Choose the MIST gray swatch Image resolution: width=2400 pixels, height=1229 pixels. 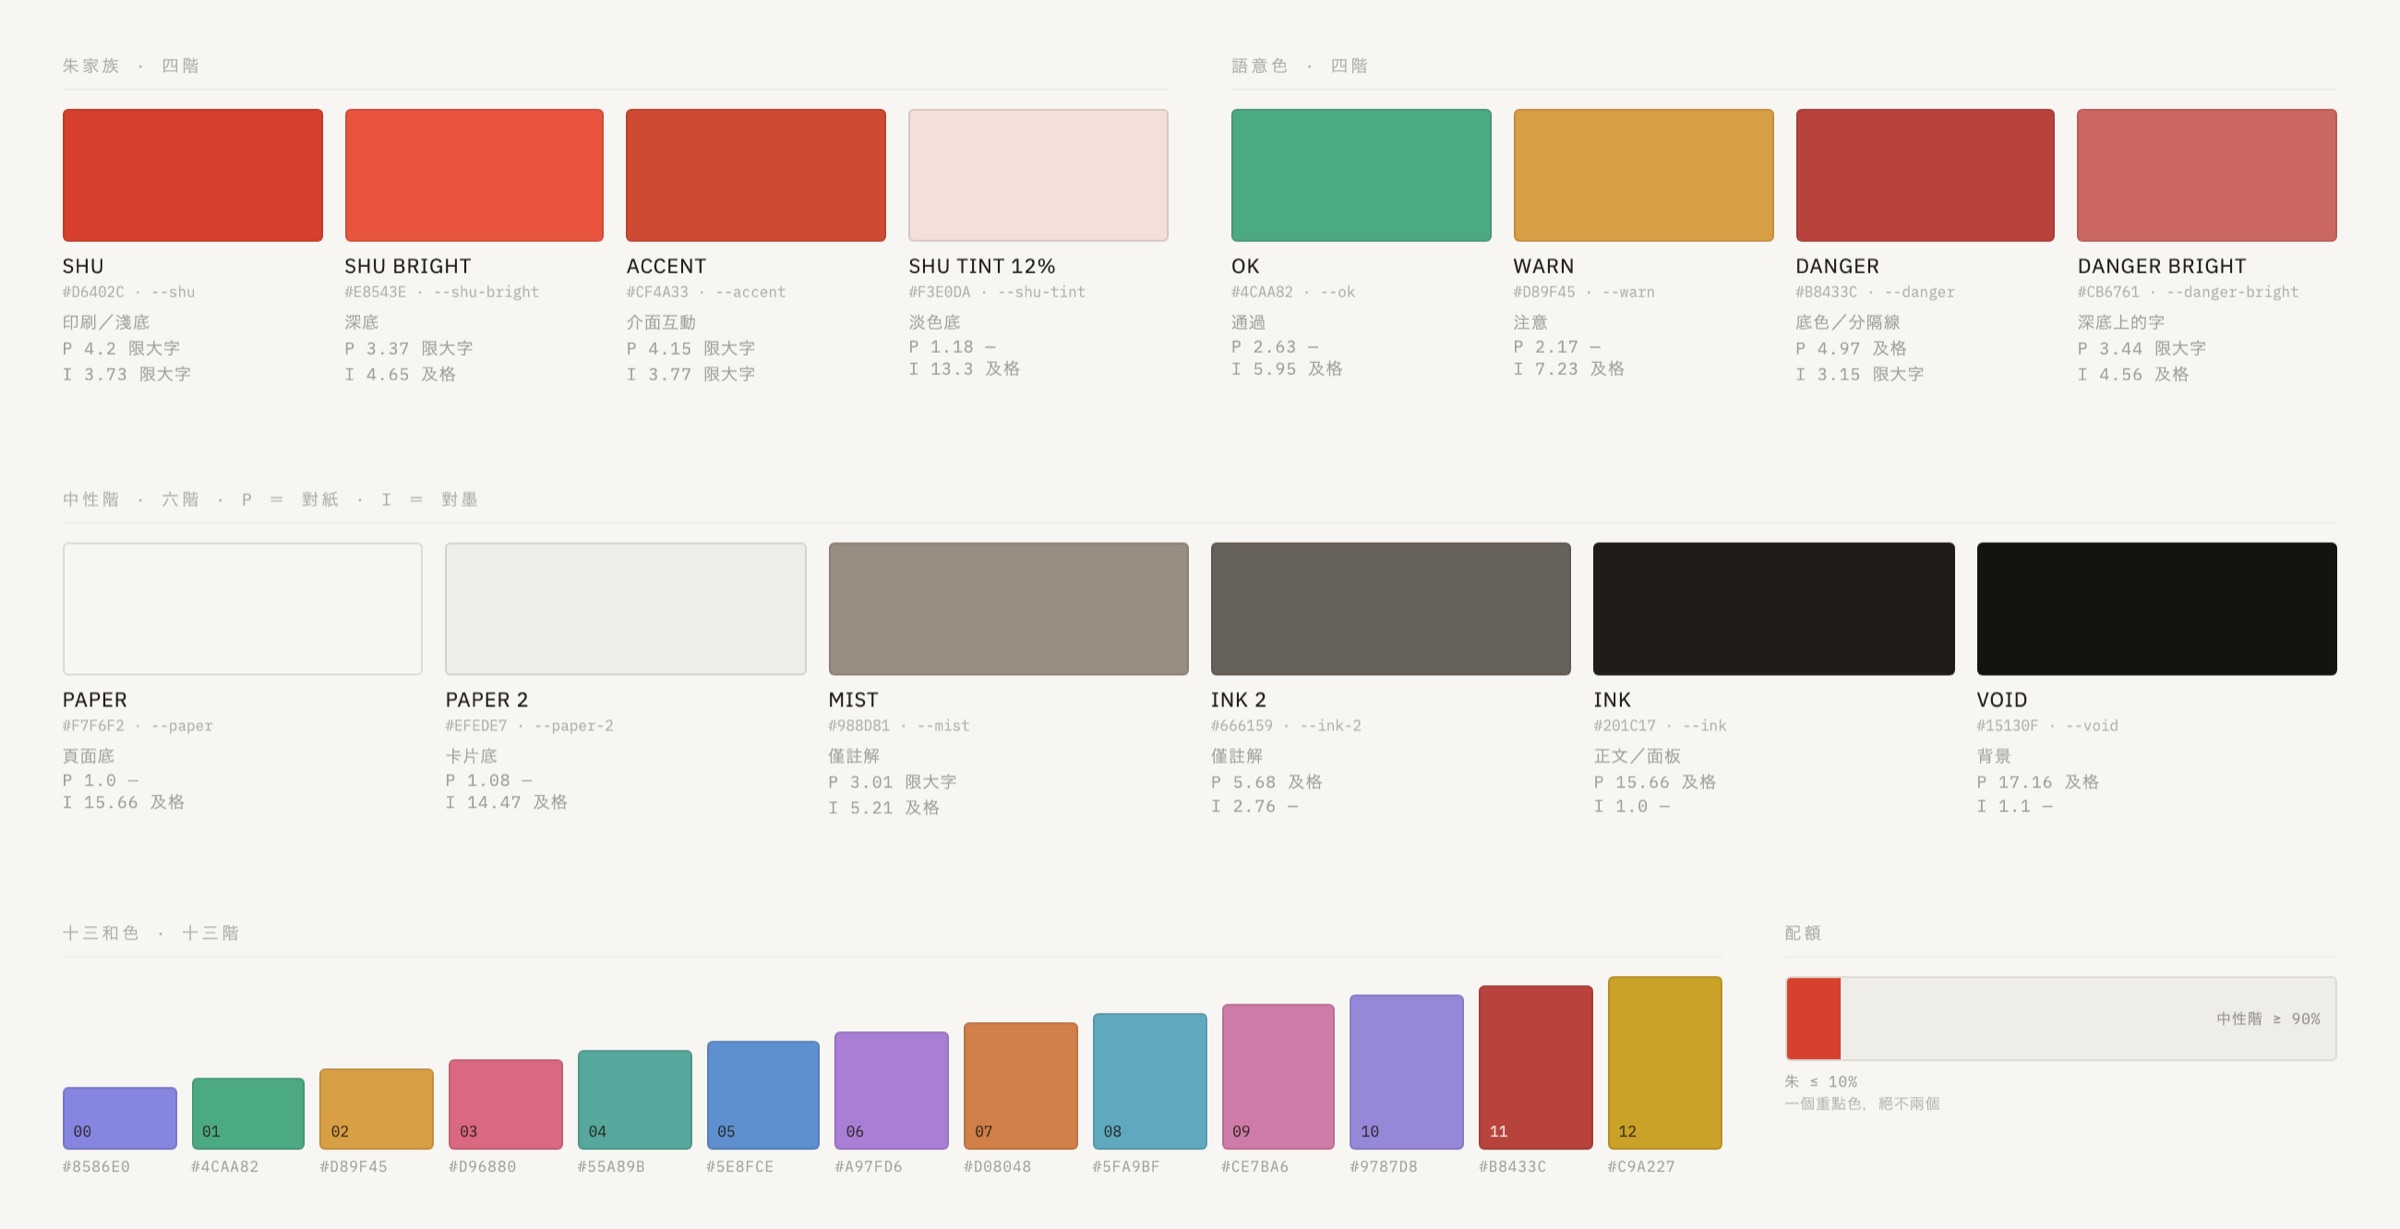[1009, 608]
